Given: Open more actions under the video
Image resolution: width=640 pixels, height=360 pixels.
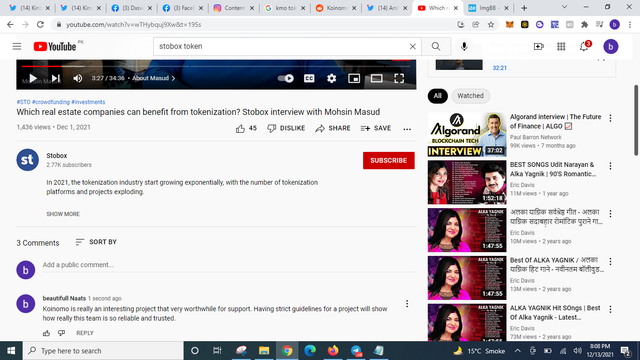Looking at the screenshot, I should 407,129.
